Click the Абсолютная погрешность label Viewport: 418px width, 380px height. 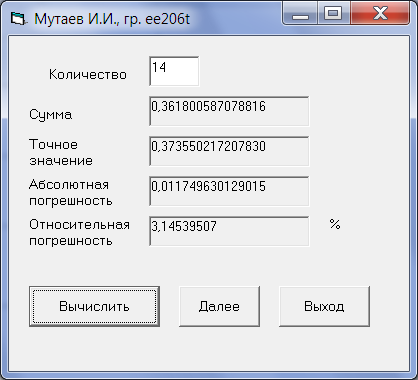tap(71, 192)
